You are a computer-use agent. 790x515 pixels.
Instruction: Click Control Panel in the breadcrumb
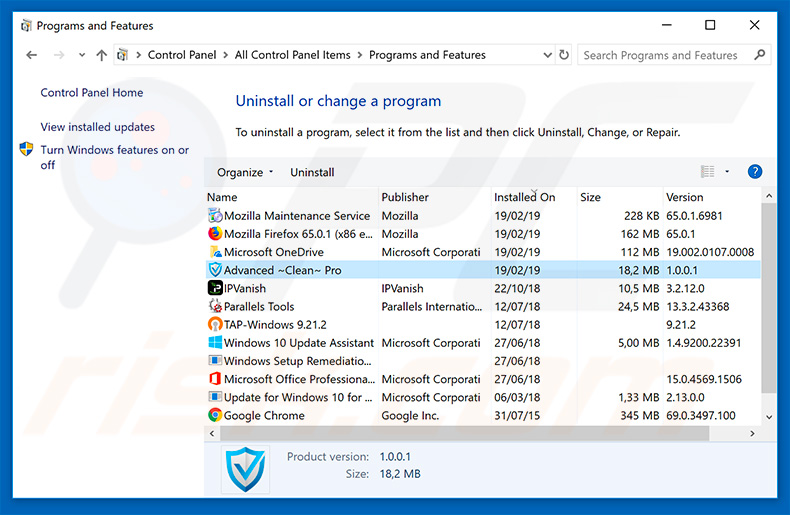point(182,55)
